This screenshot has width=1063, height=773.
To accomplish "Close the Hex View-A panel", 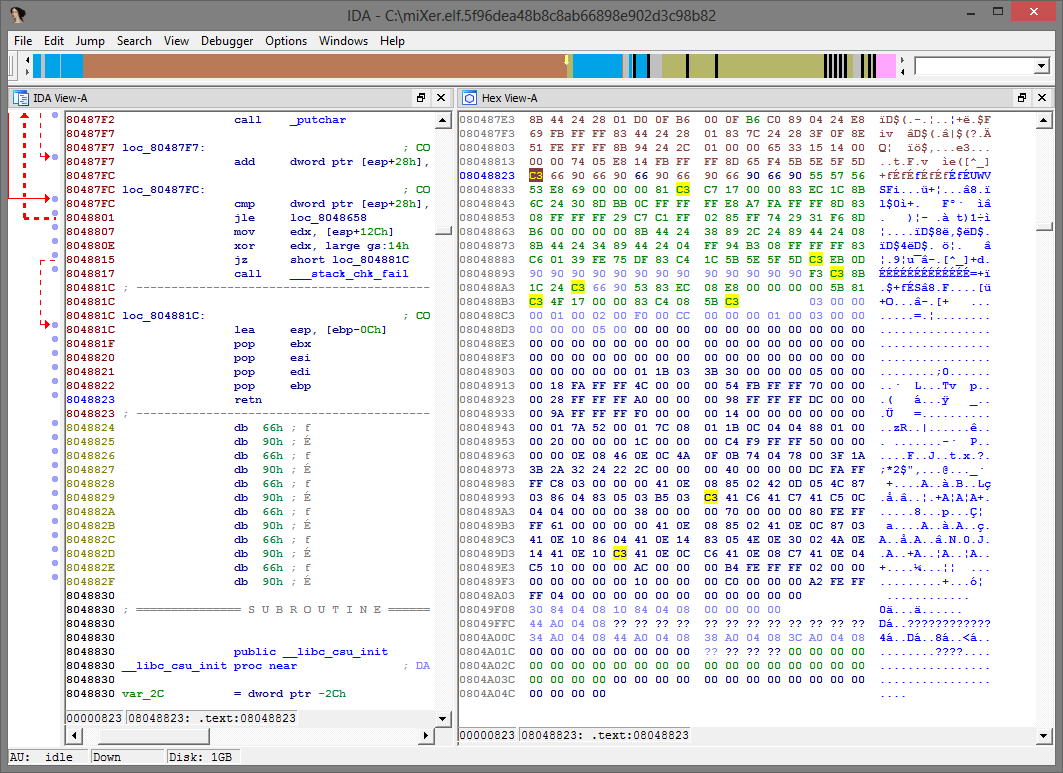I will tap(1042, 98).
